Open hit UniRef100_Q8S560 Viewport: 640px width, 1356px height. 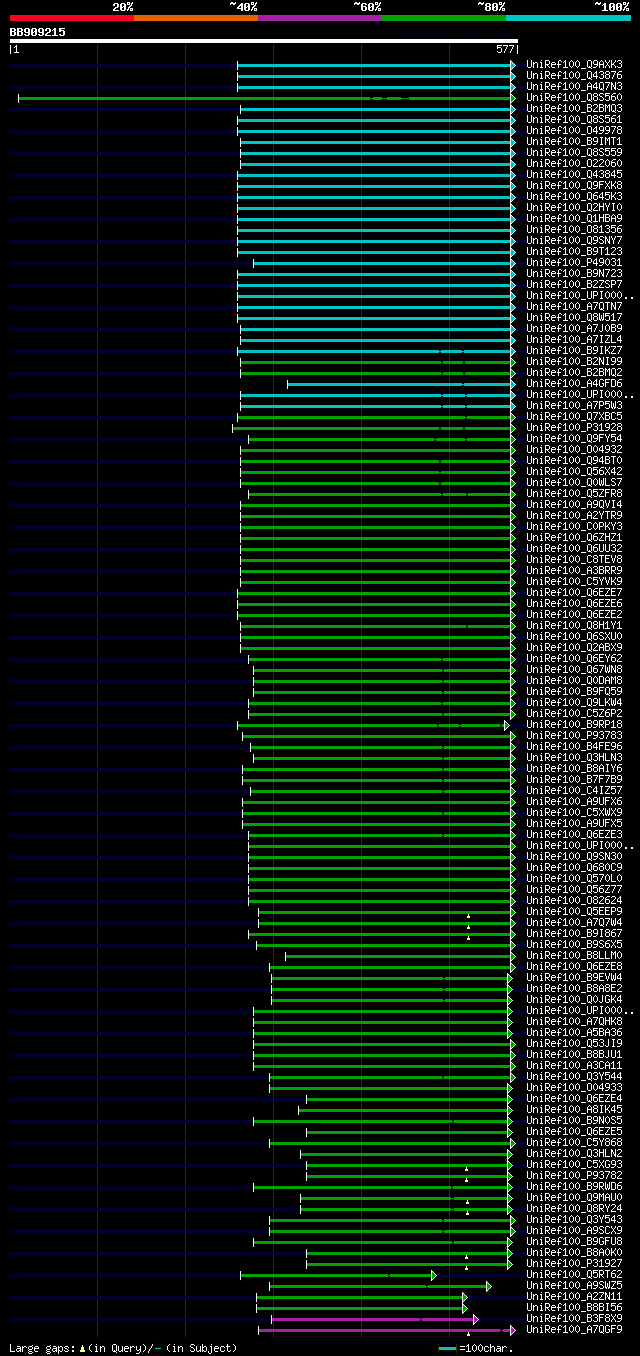(574, 98)
